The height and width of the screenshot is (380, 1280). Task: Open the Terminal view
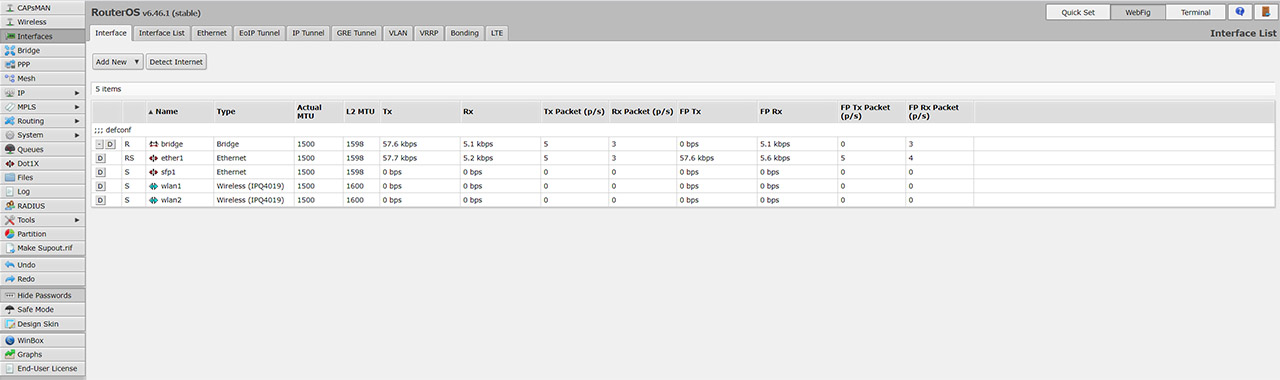[x=1195, y=12]
